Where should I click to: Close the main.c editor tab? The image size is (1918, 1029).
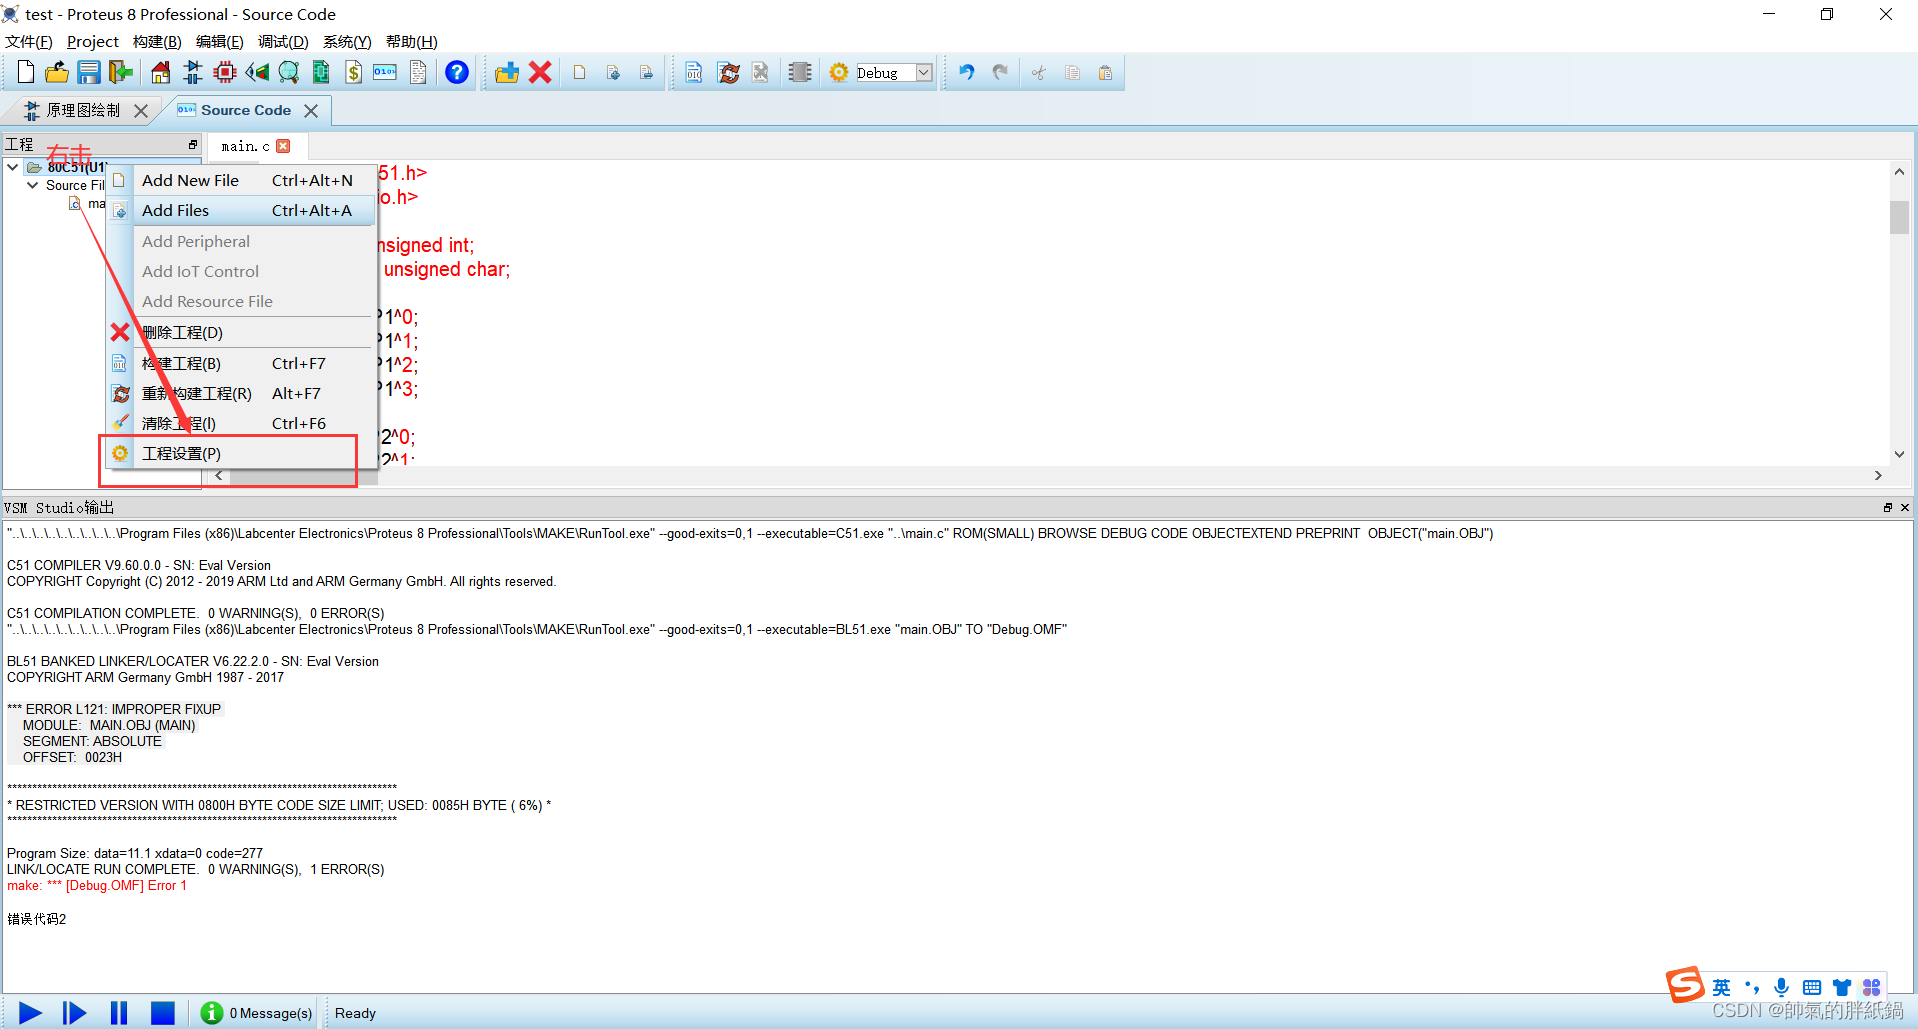283,146
